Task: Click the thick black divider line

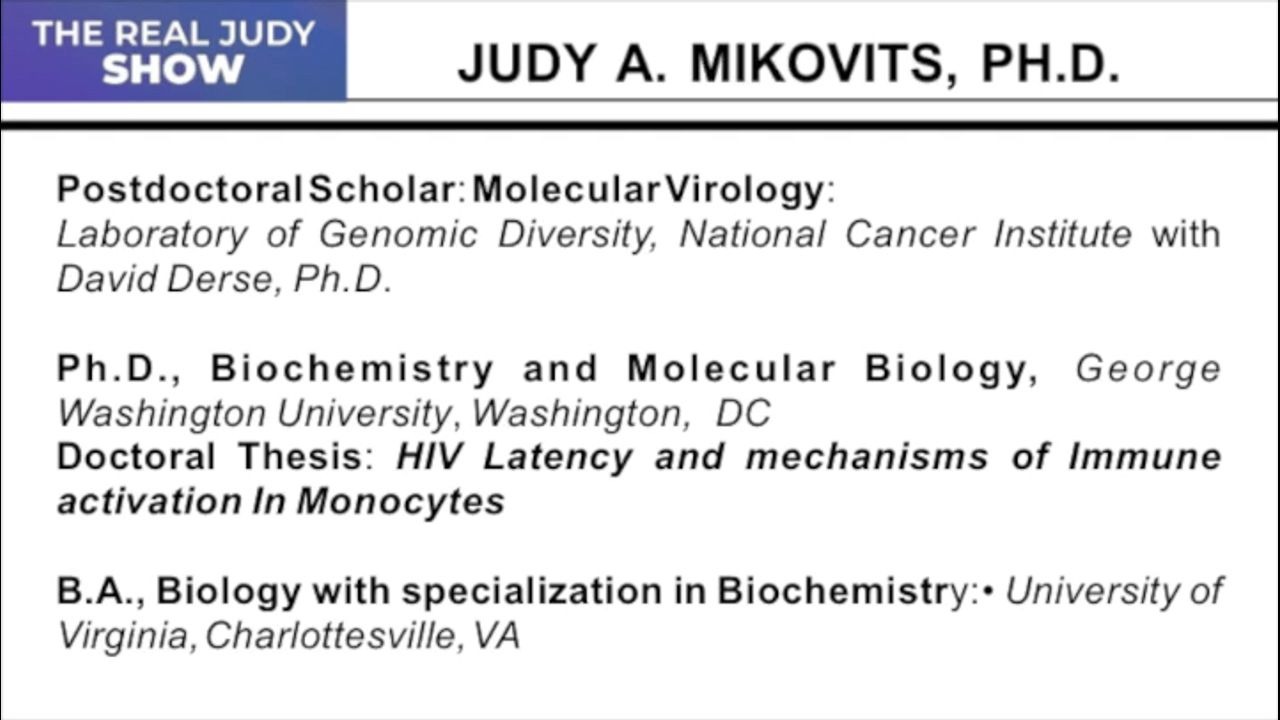Action: click(x=640, y=126)
